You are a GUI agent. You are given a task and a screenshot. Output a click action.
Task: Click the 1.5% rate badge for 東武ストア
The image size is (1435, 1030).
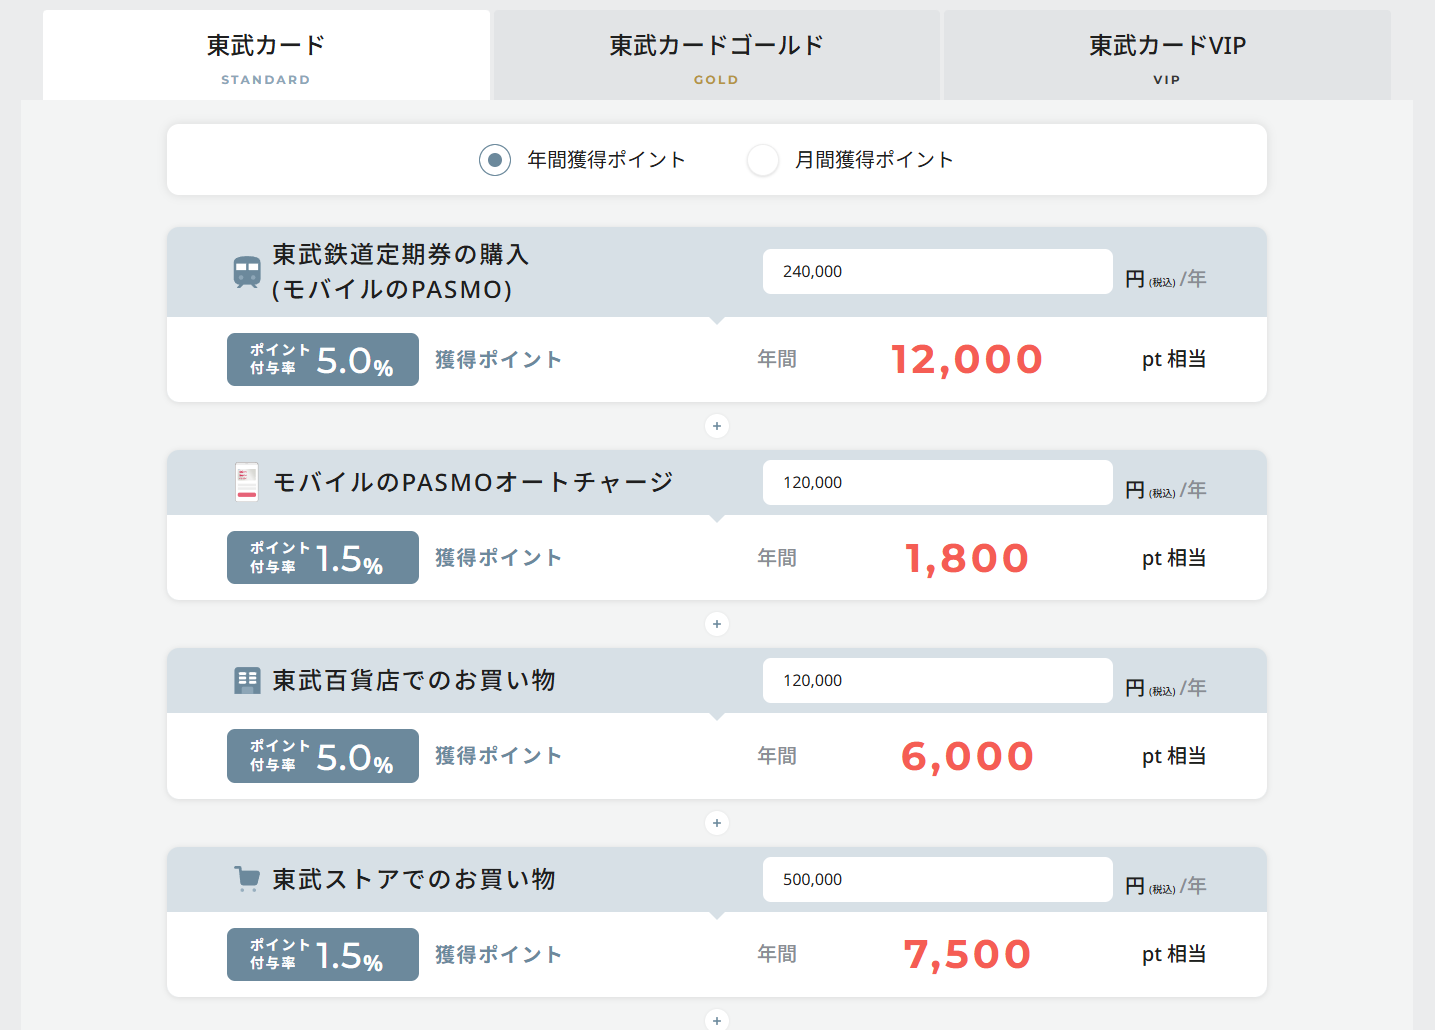tap(323, 955)
